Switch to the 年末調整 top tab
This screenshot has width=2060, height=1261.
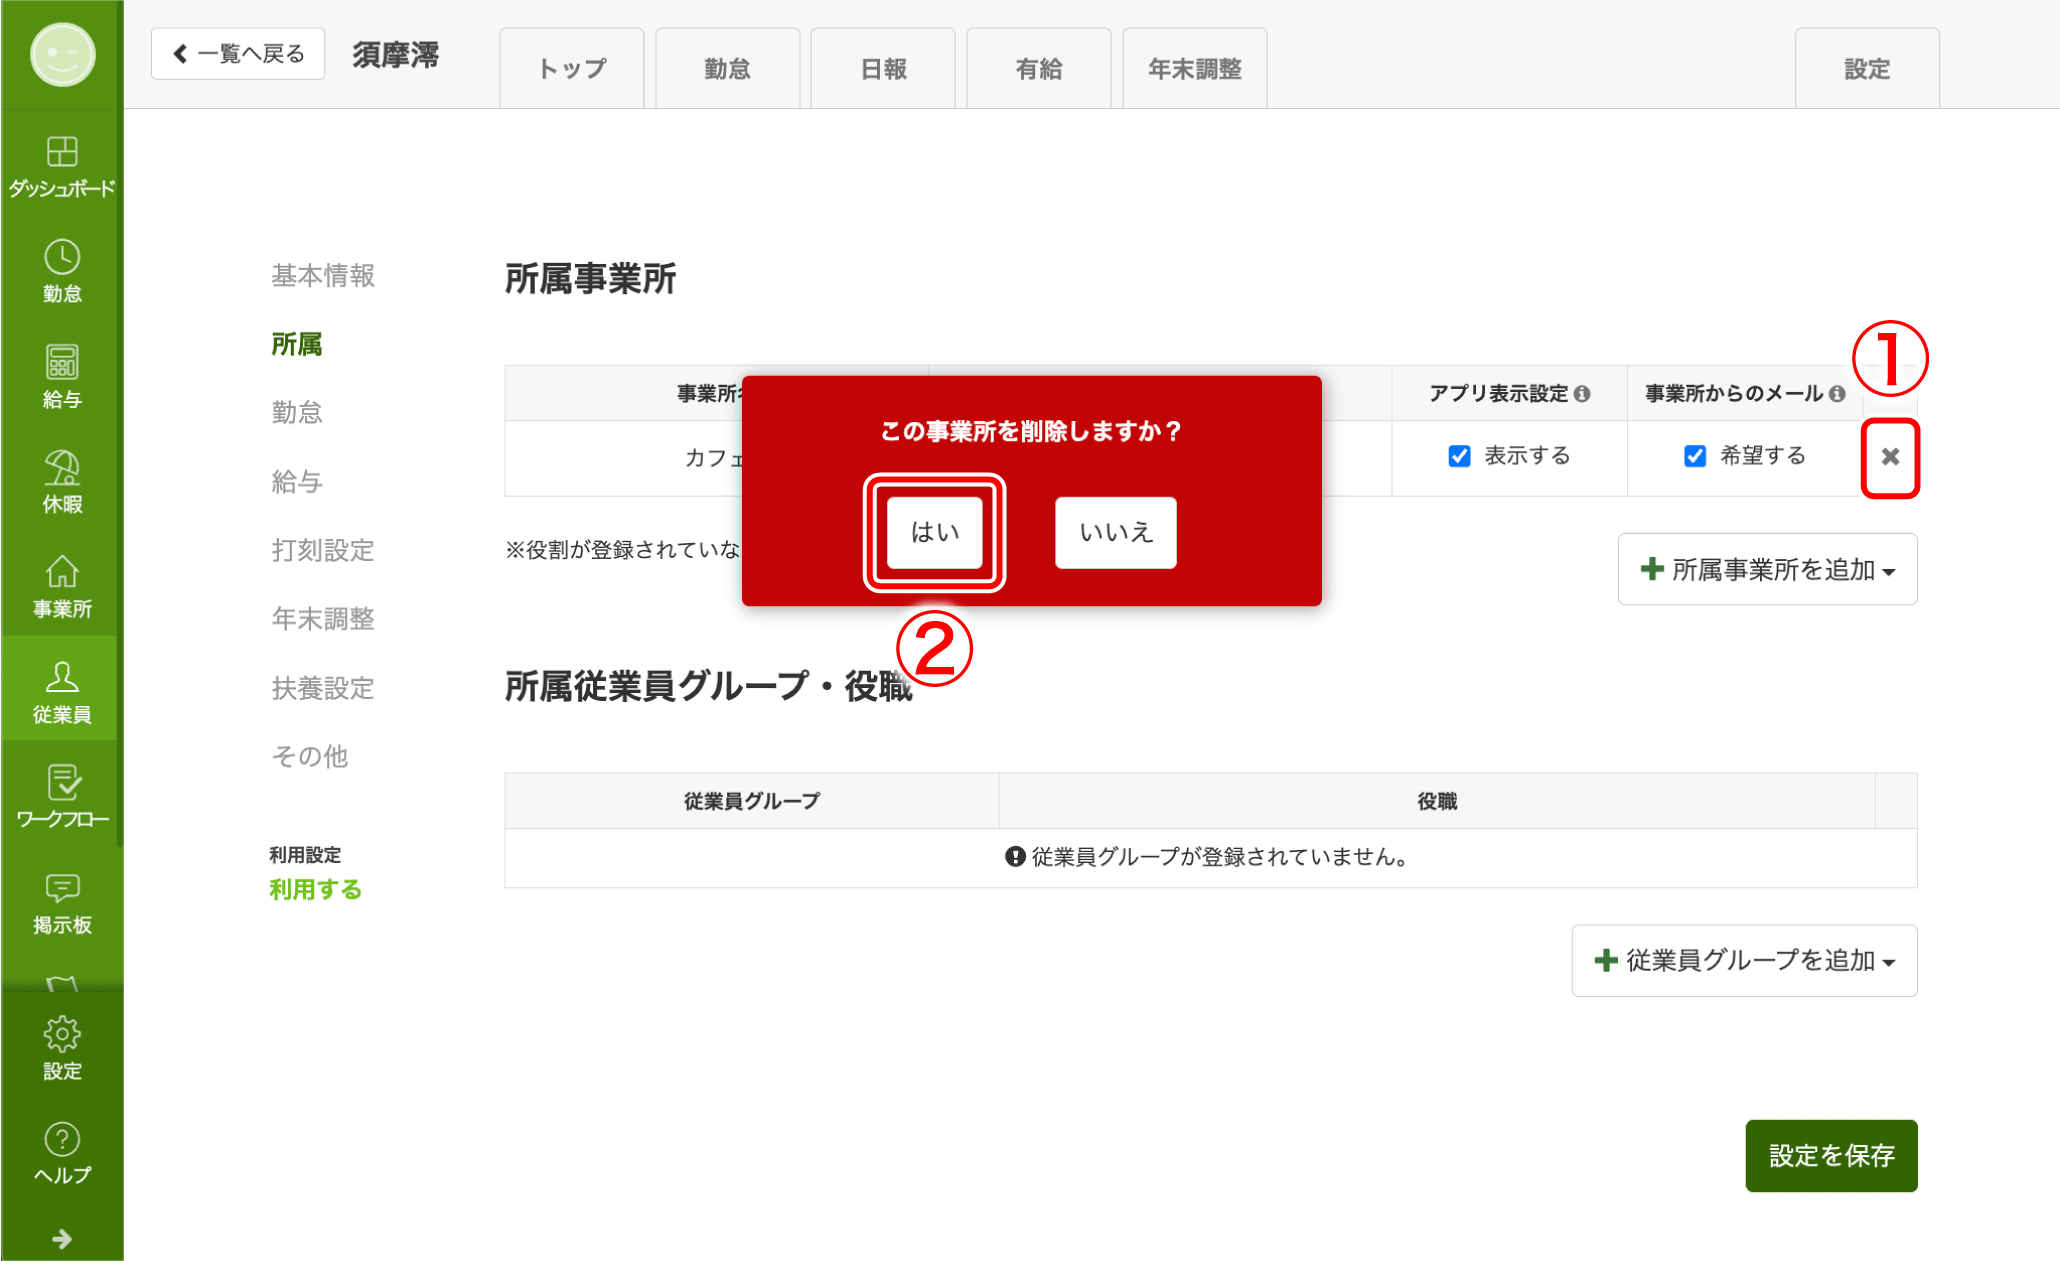click(x=1194, y=69)
